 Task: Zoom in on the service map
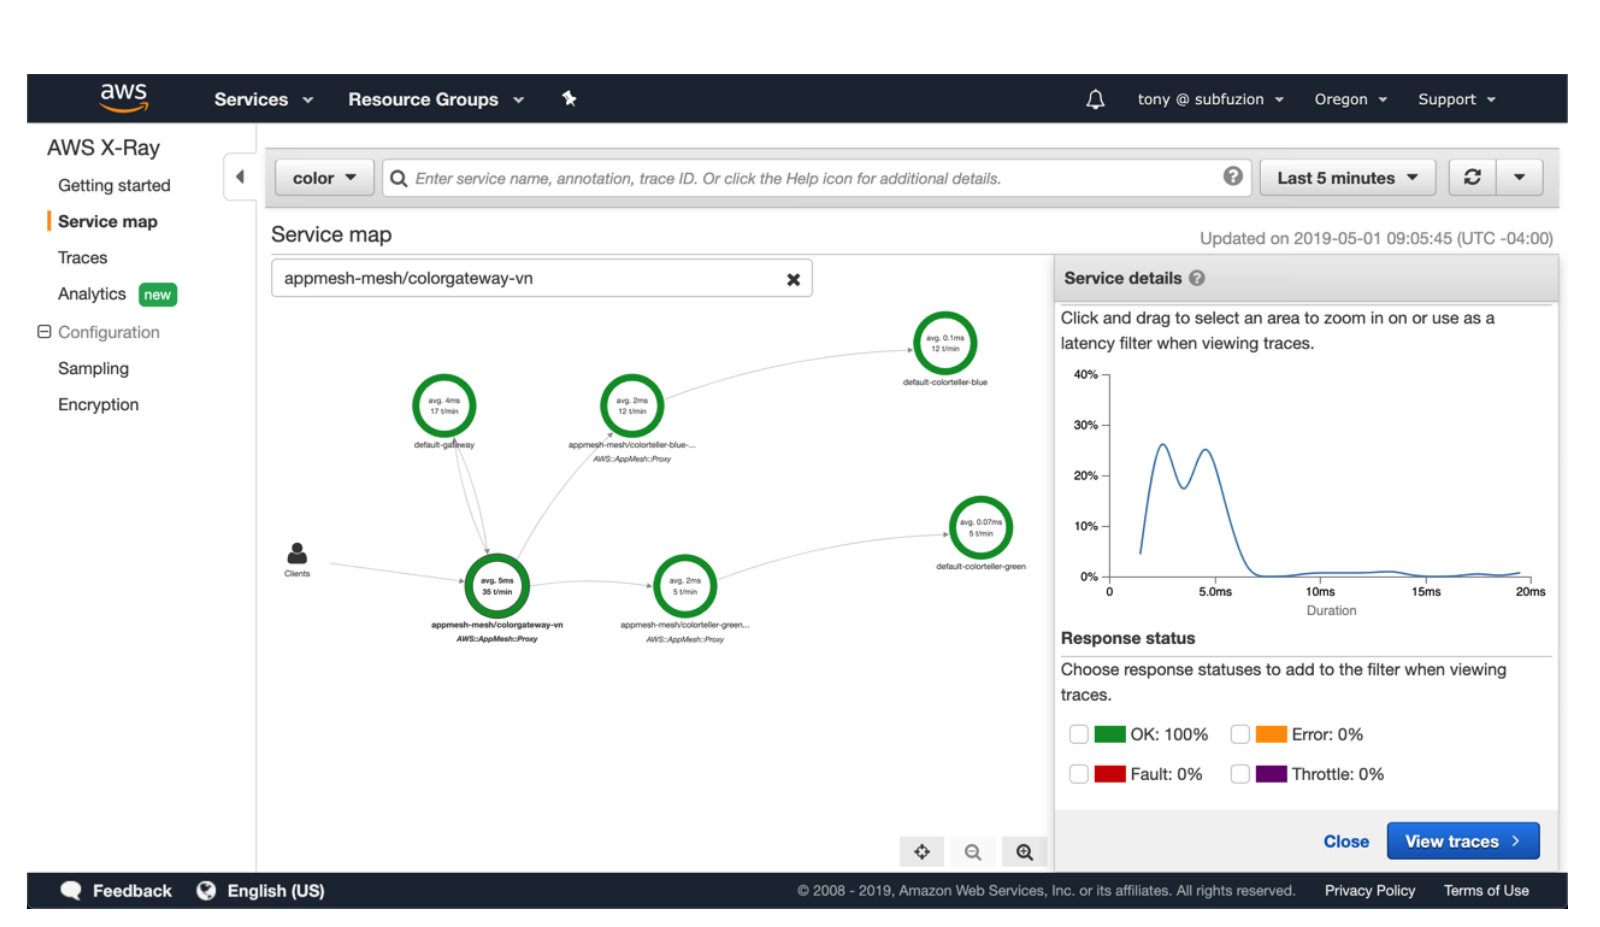coord(1024,851)
